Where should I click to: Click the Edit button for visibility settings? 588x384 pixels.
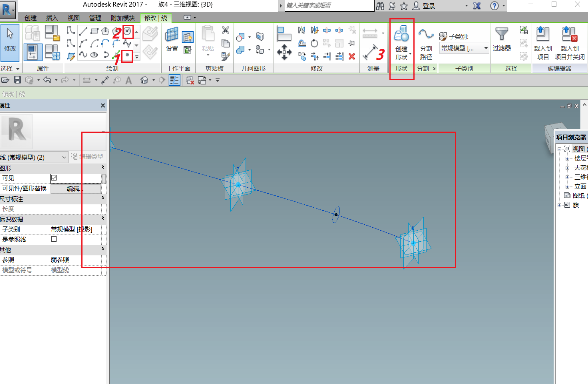[x=73, y=189]
